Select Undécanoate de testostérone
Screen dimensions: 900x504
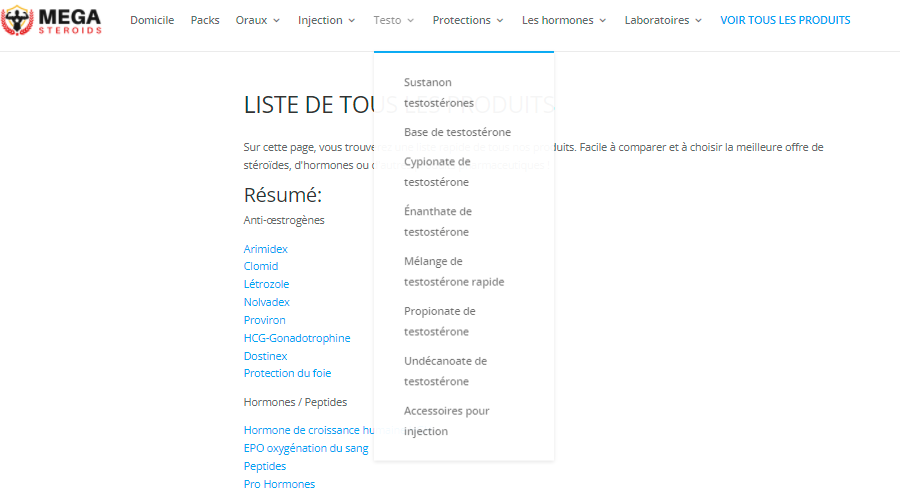(x=445, y=371)
